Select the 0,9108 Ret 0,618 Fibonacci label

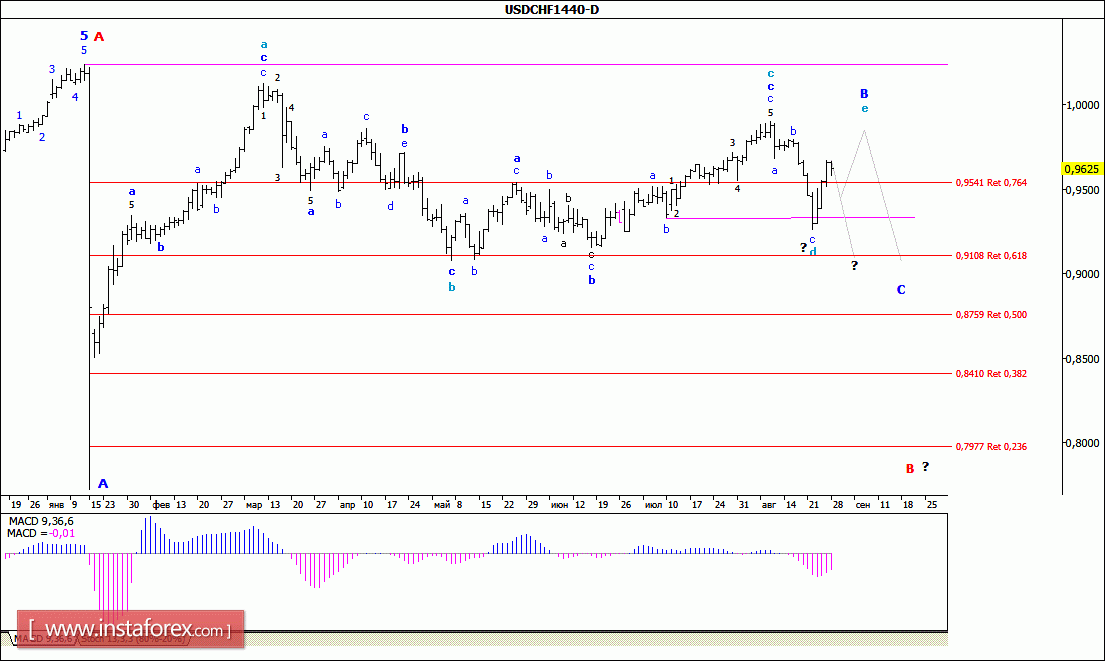(991, 255)
